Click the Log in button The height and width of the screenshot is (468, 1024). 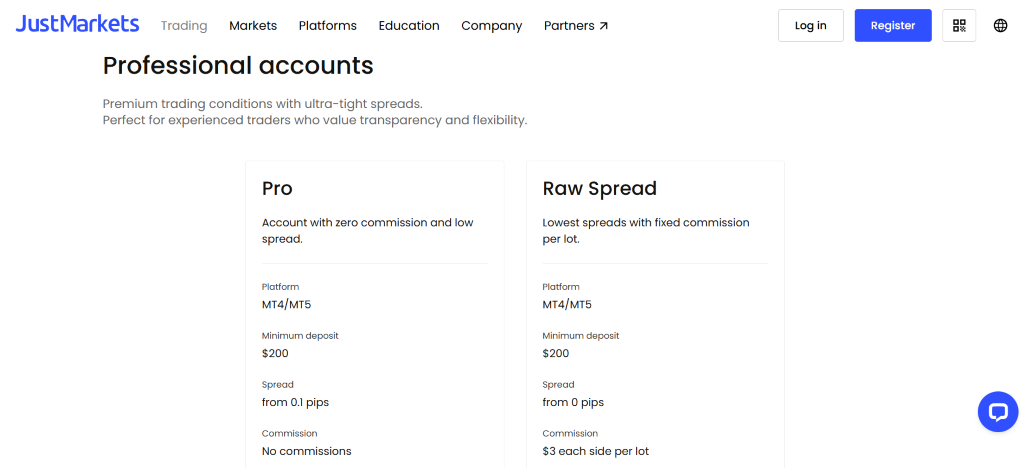(810, 25)
